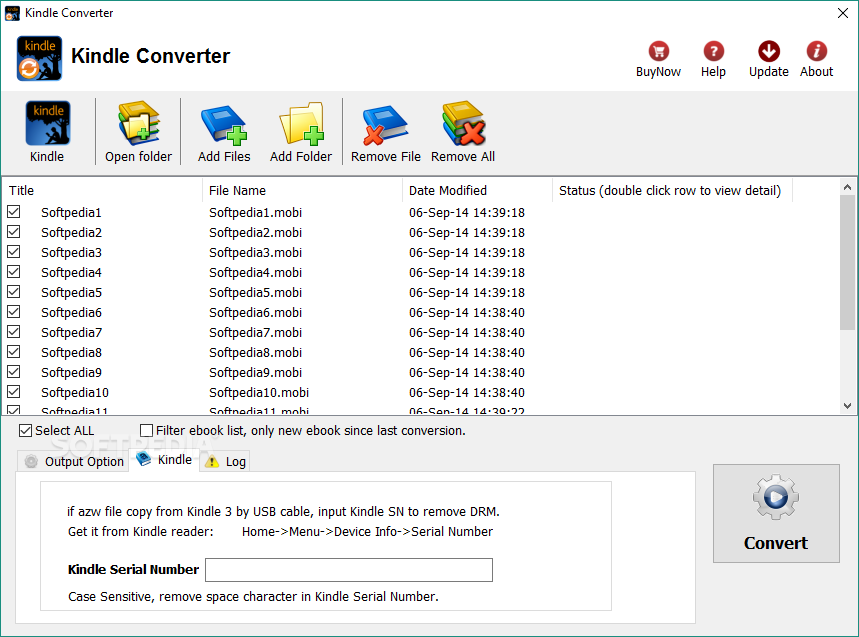Select the Softpedia1.mobi file name
The width and height of the screenshot is (859, 637).
(255, 213)
